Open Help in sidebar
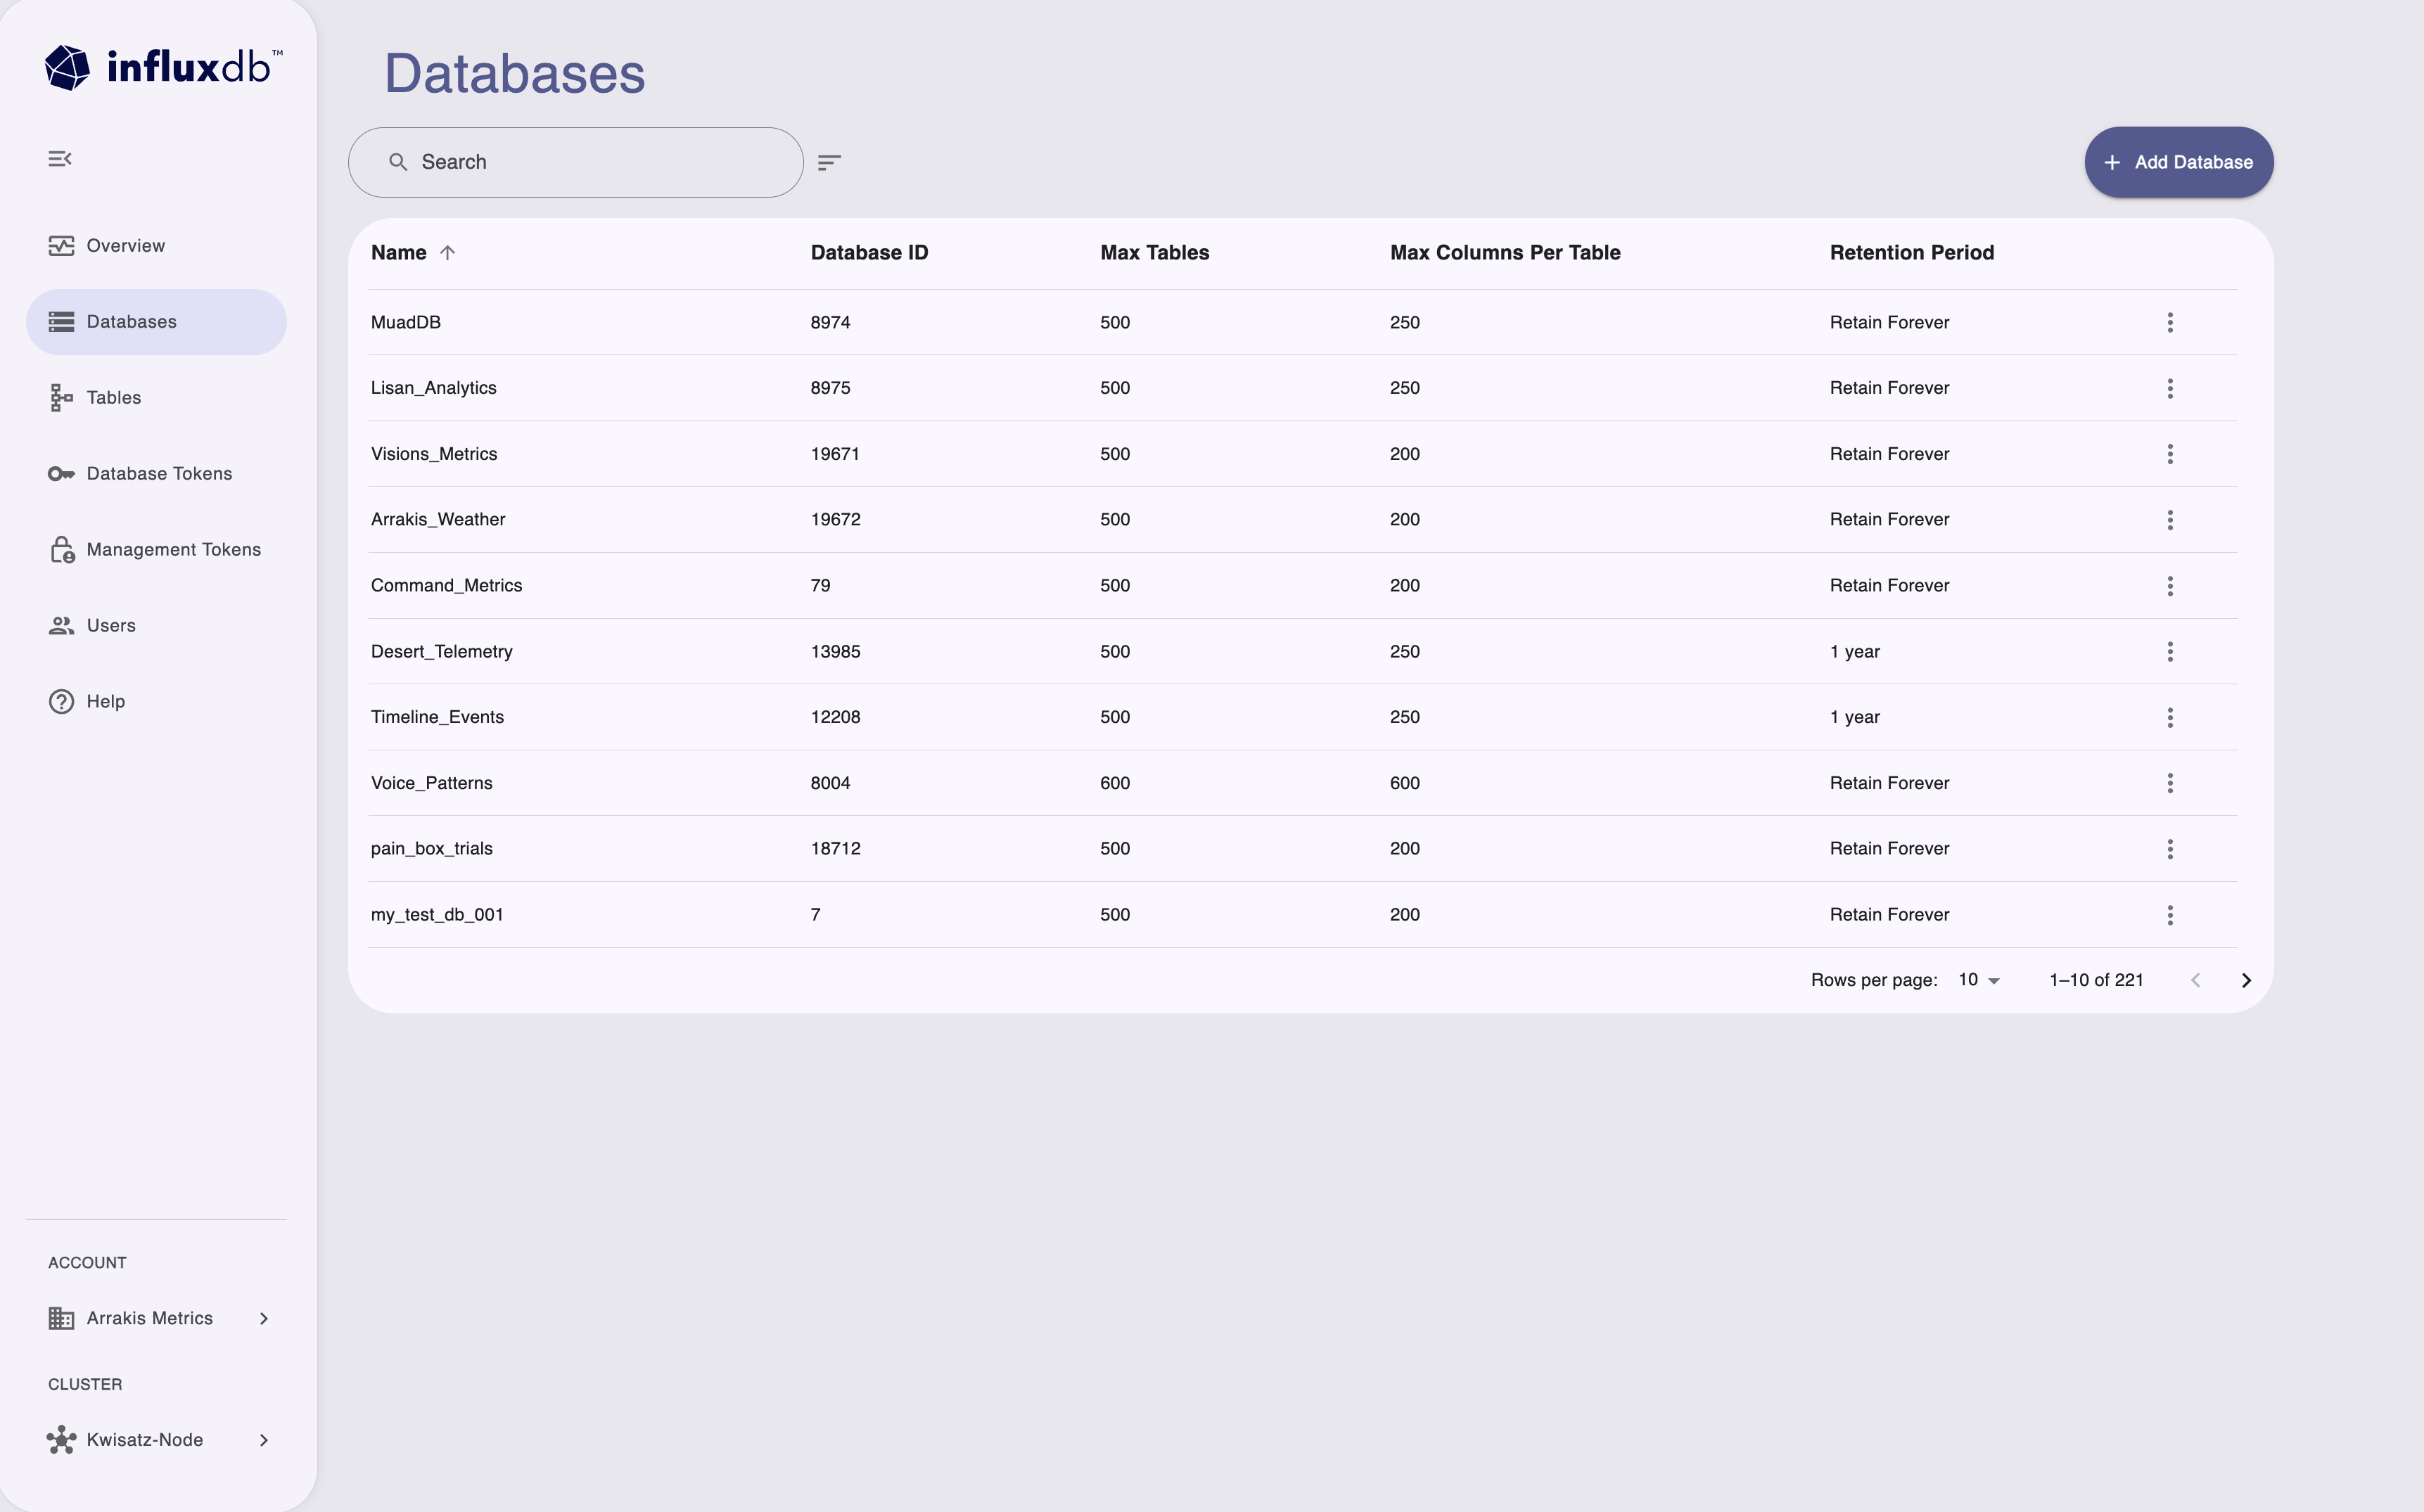2424x1512 pixels. pos(156,702)
